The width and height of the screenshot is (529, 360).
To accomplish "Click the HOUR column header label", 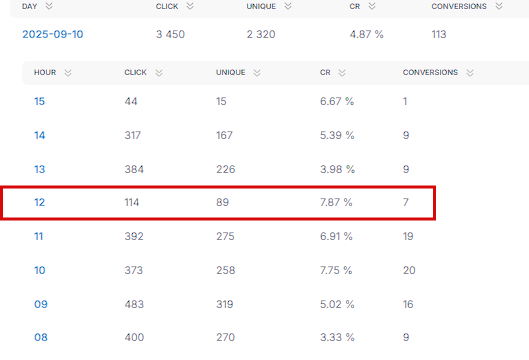I will tap(45, 73).
